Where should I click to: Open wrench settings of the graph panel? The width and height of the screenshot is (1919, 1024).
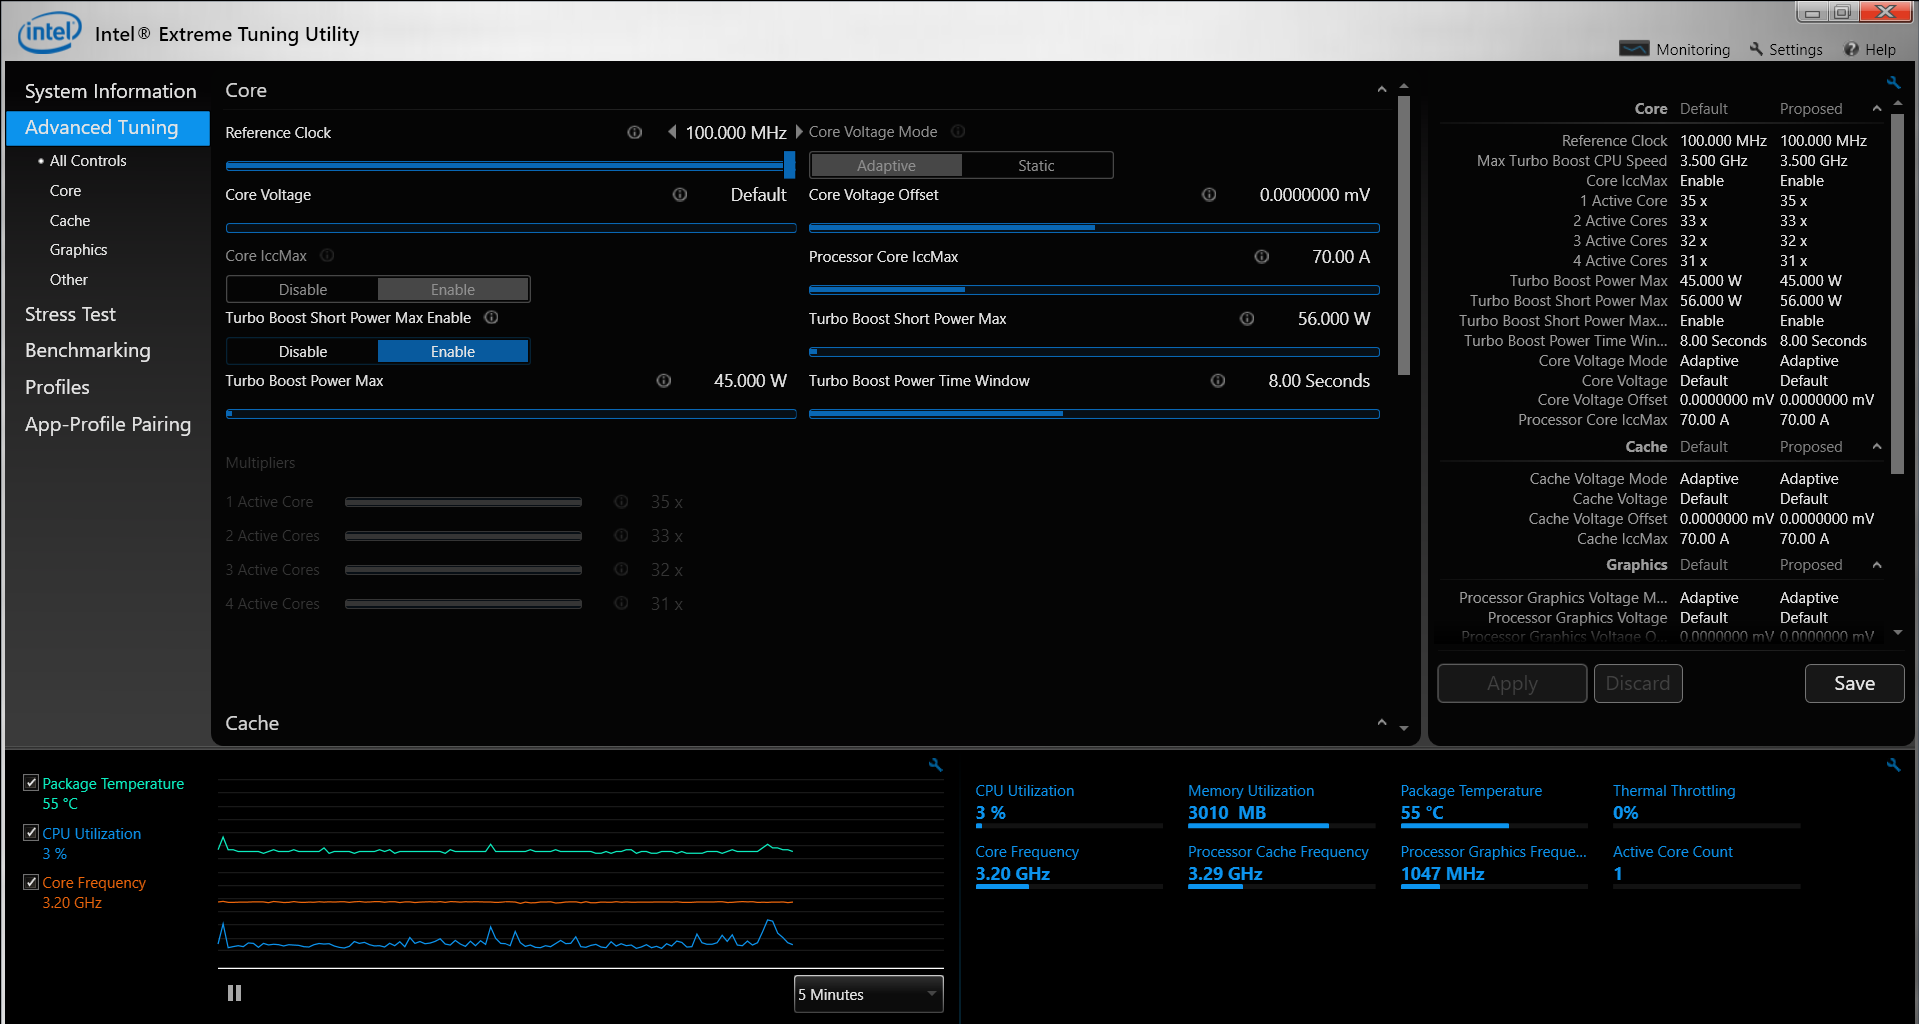(x=935, y=764)
